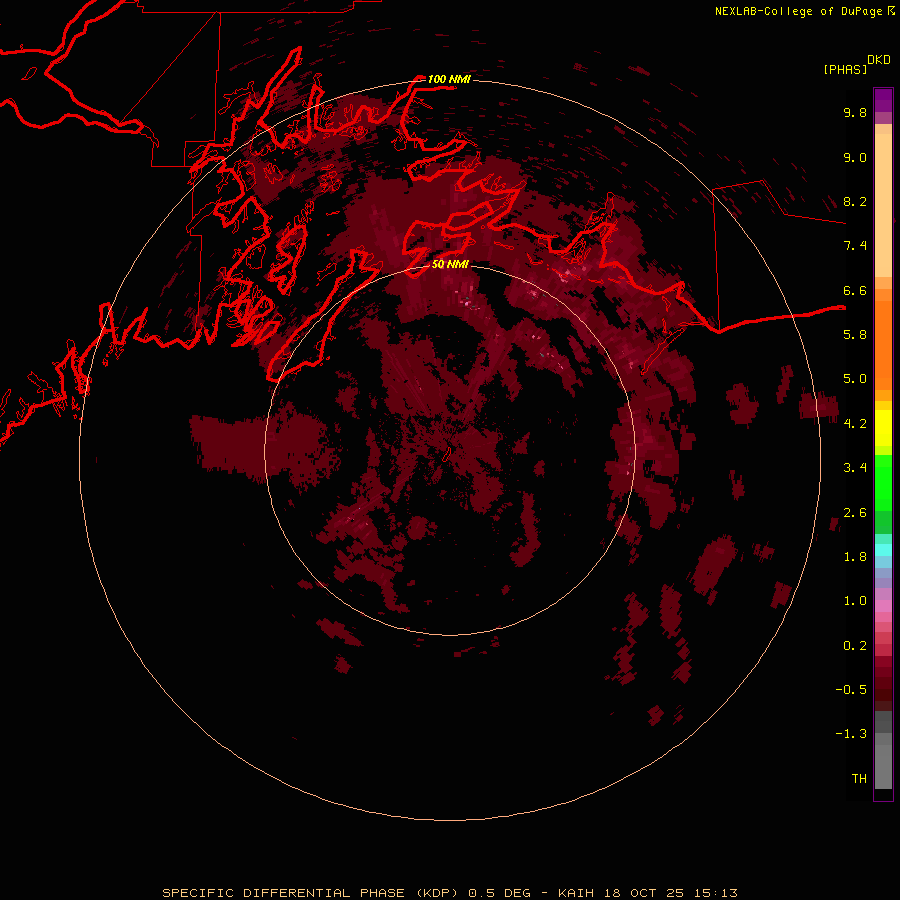Click the light peach color scale segment
The width and height of the screenshot is (900, 900).
883,205
